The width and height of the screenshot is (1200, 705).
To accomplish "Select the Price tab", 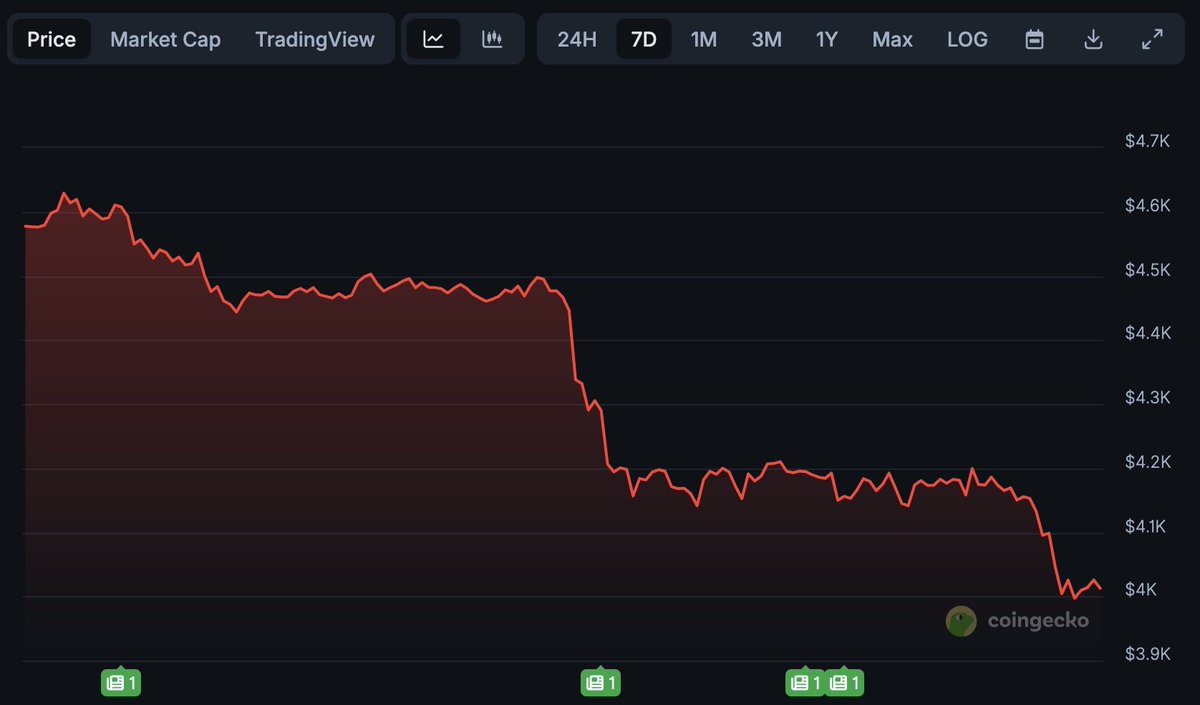I will pyautogui.click(x=51, y=39).
